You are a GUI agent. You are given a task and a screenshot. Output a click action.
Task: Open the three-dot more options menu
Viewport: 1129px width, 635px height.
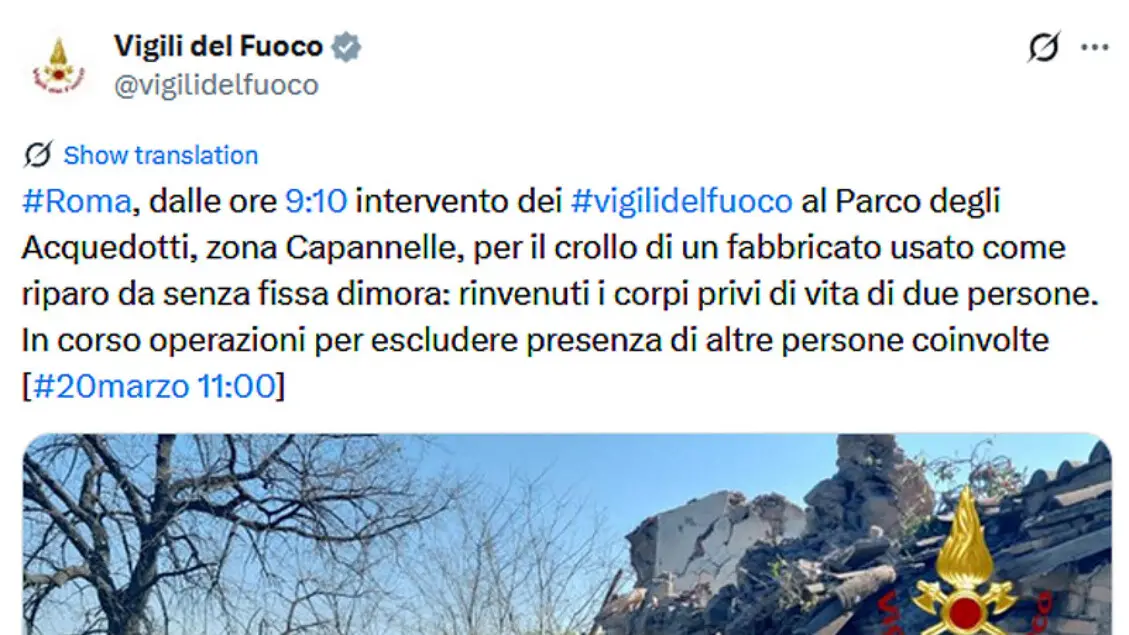pyautogui.click(x=1094, y=48)
